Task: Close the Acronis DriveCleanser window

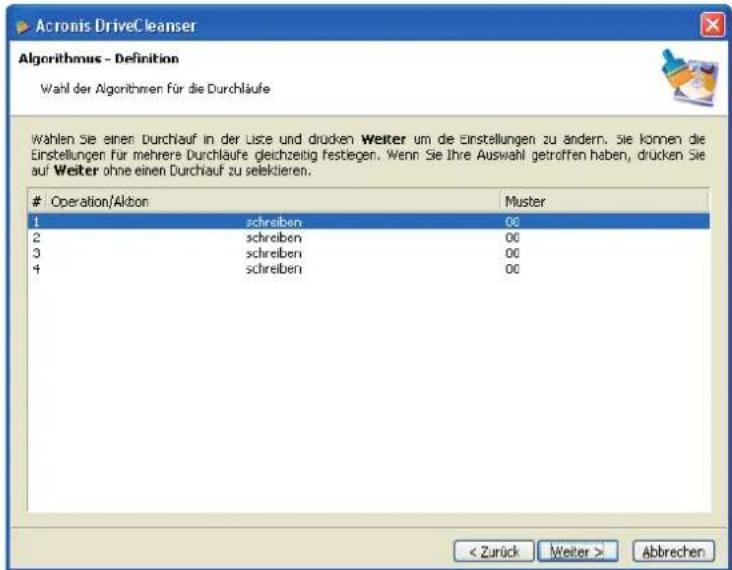Action: pyautogui.click(x=712, y=25)
